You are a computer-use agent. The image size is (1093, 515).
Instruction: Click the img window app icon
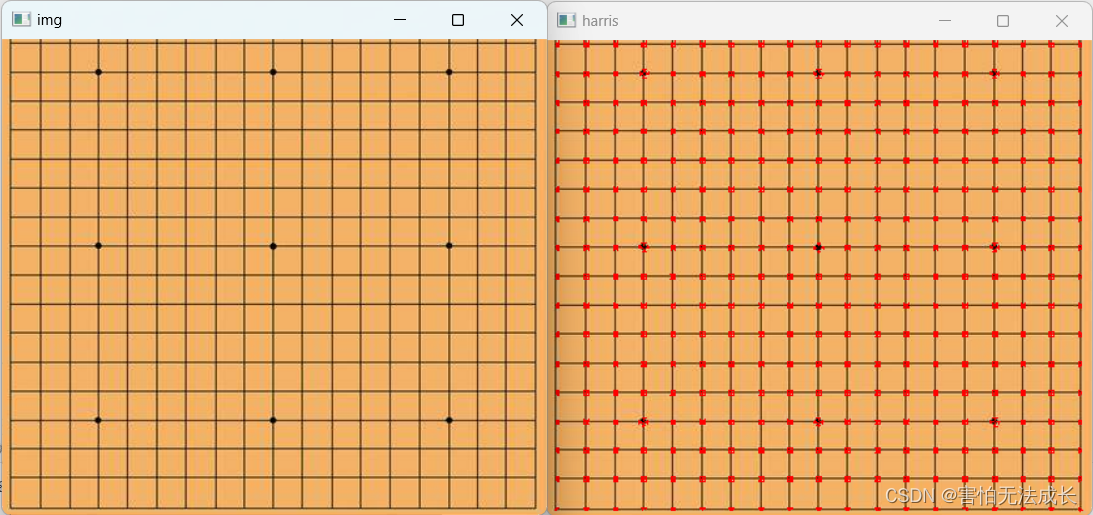coord(22,20)
